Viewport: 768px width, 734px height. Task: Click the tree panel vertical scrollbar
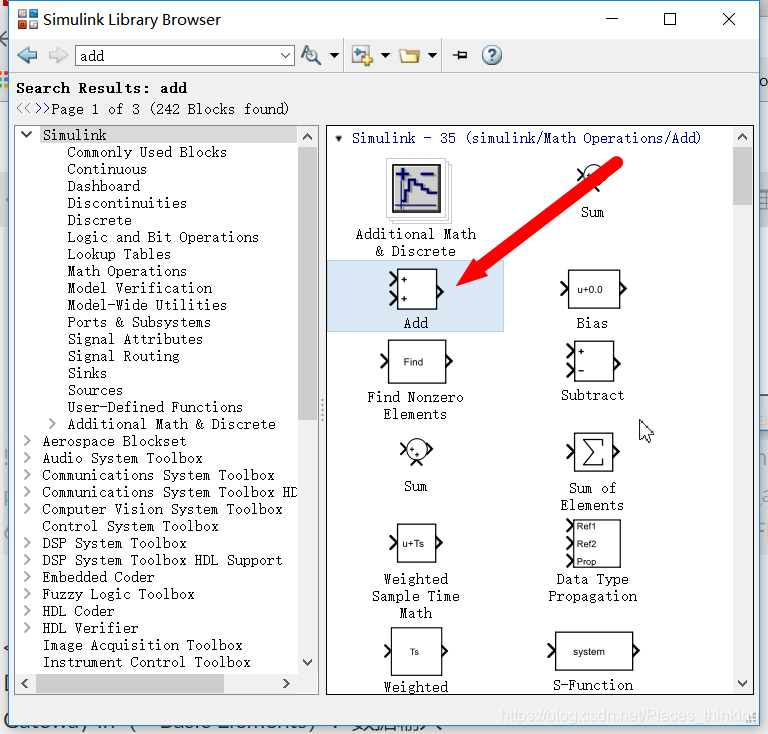[x=307, y=283]
